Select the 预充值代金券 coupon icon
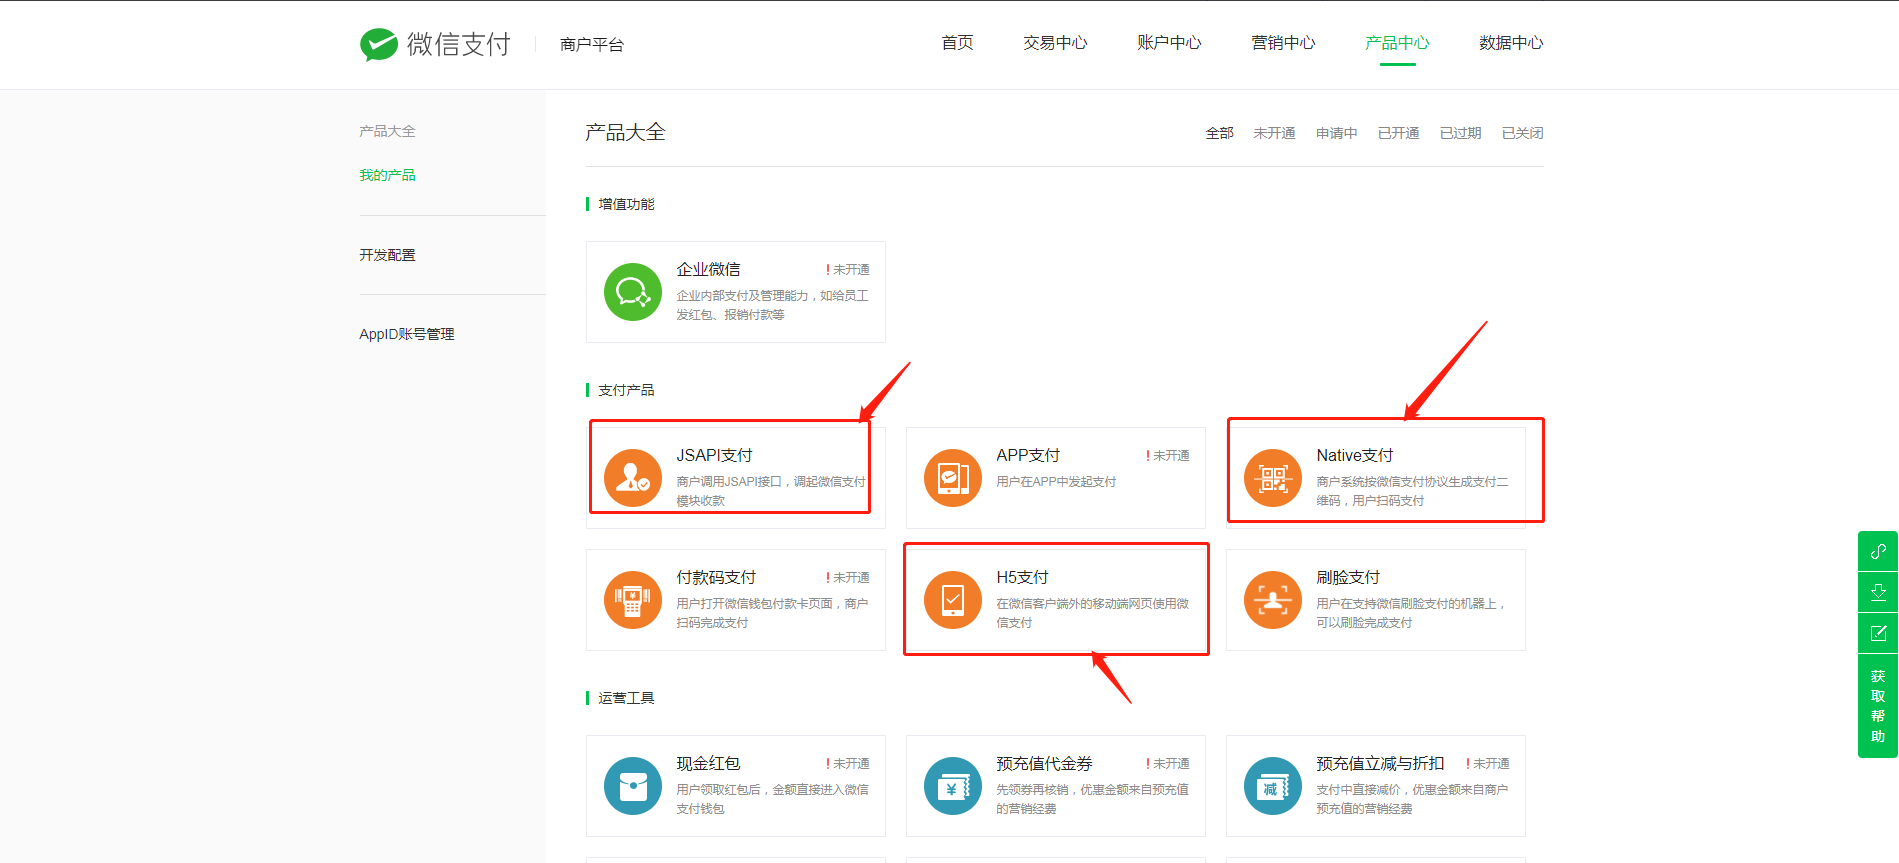The width and height of the screenshot is (1899, 863). click(953, 786)
